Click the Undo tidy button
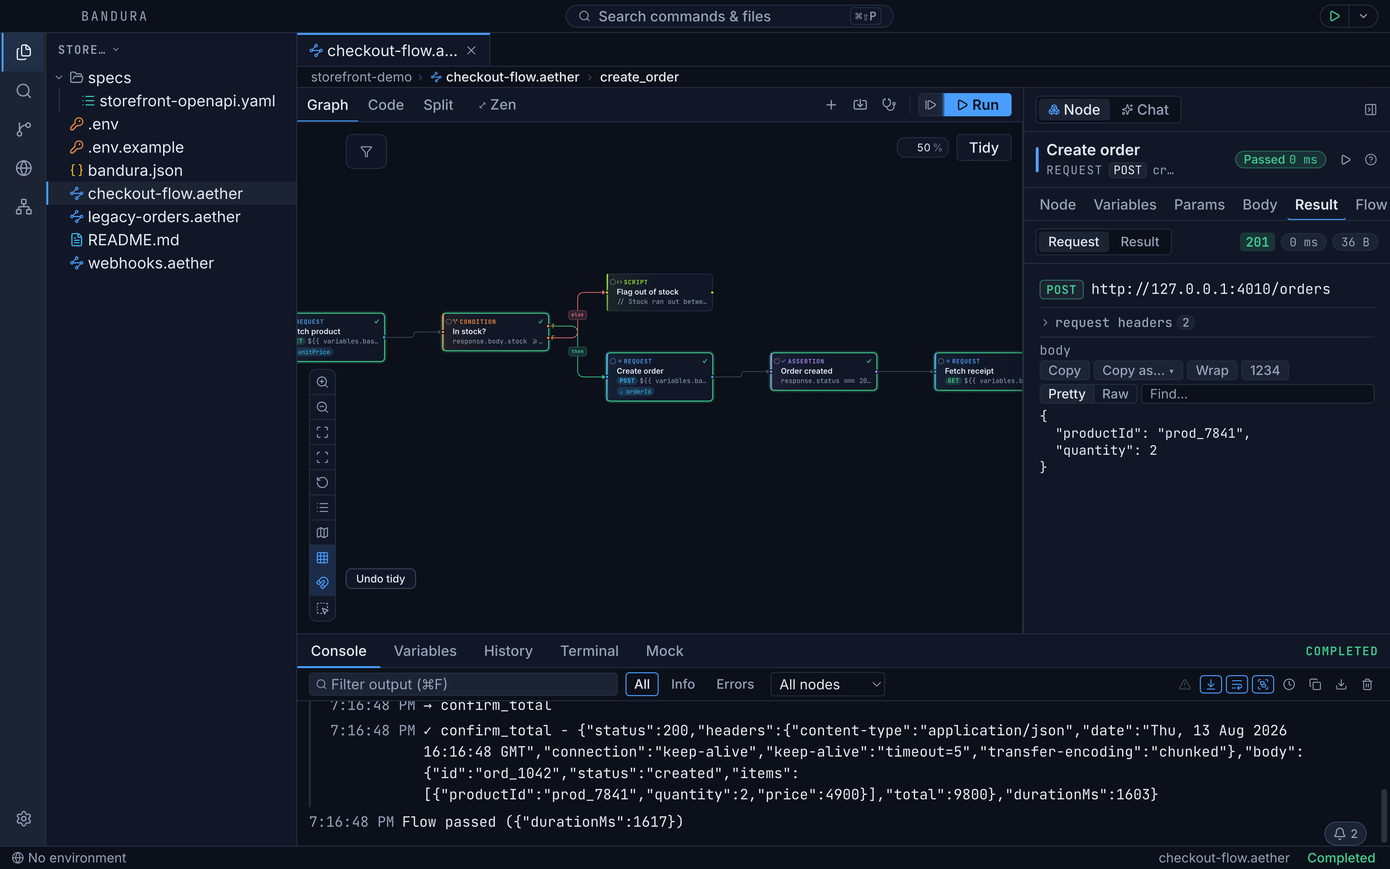The image size is (1390, 869). [x=381, y=579]
